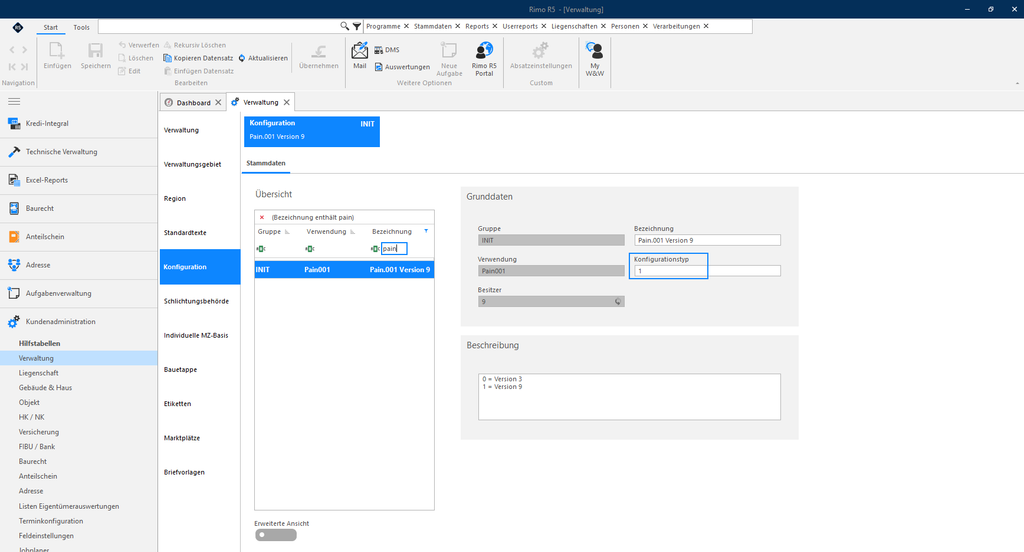Open the Baurecht module in the sidebar
The width and height of the screenshot is (1024, 552).
click(78, 208)
